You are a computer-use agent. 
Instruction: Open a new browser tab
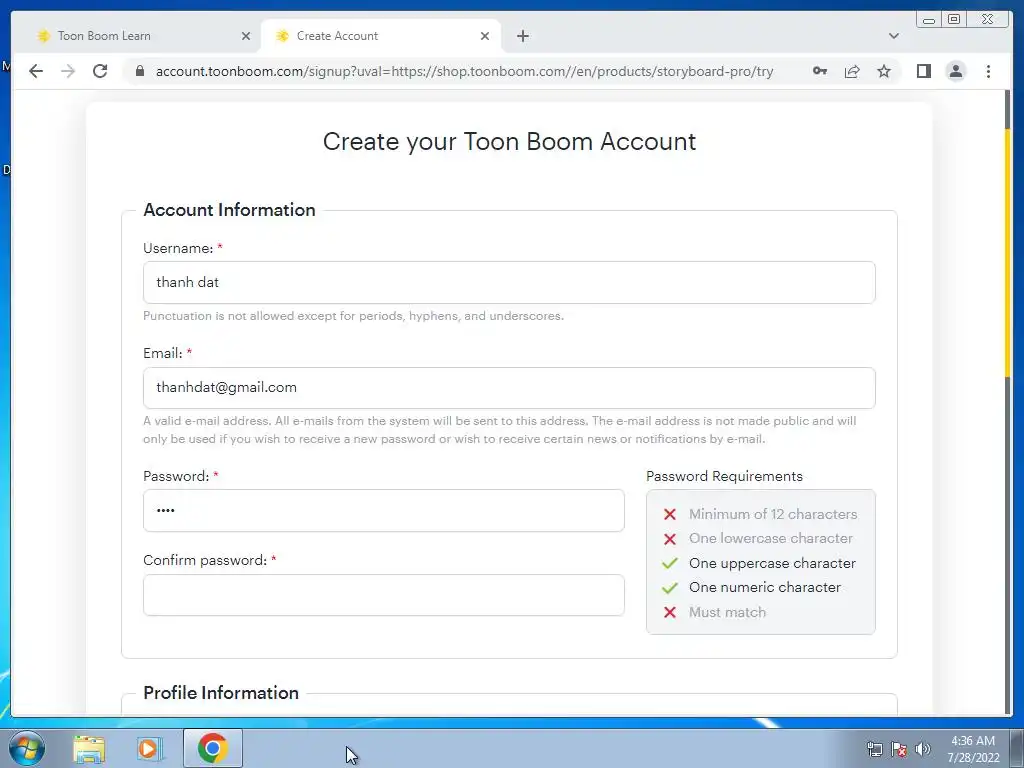click(522, 36)
